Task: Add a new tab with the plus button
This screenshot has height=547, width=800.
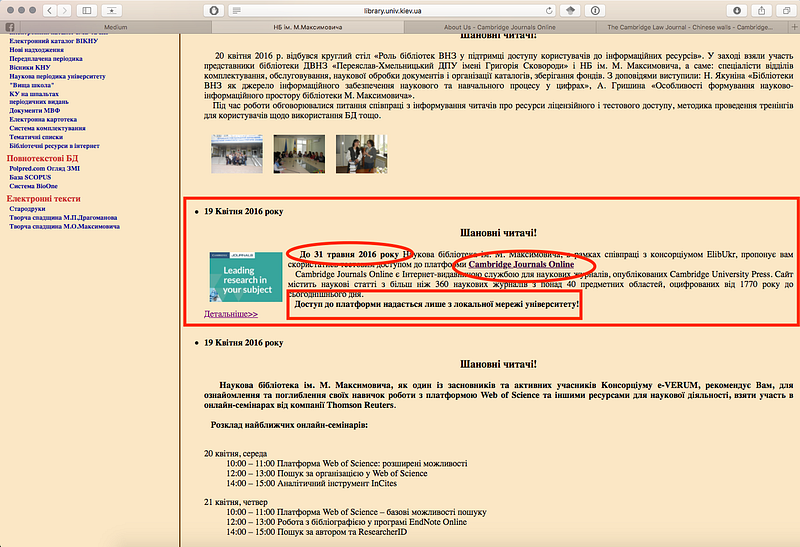Action: [794, 27]
